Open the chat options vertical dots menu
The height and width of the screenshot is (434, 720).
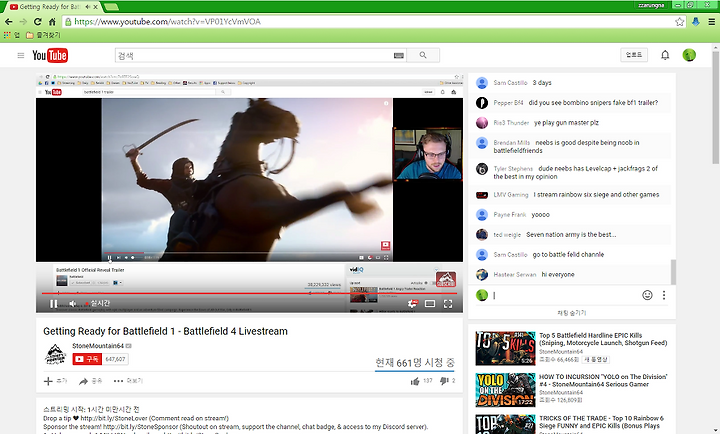tap(664, 295)
